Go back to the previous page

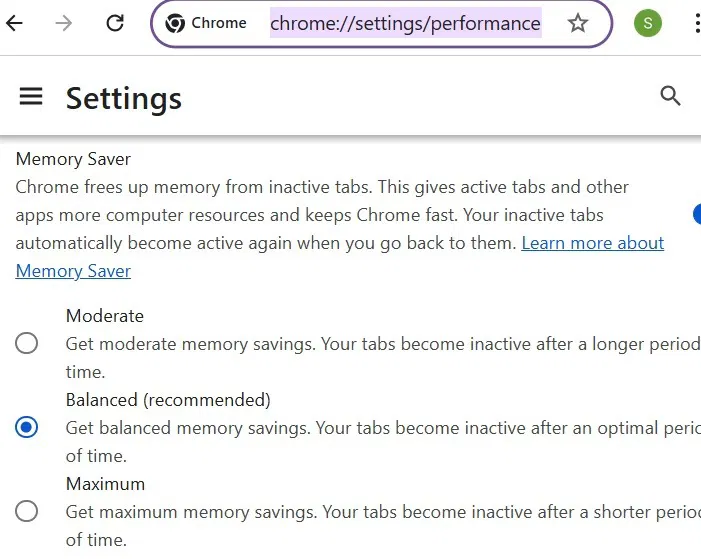pyautogui.click(x=14, y=23)
